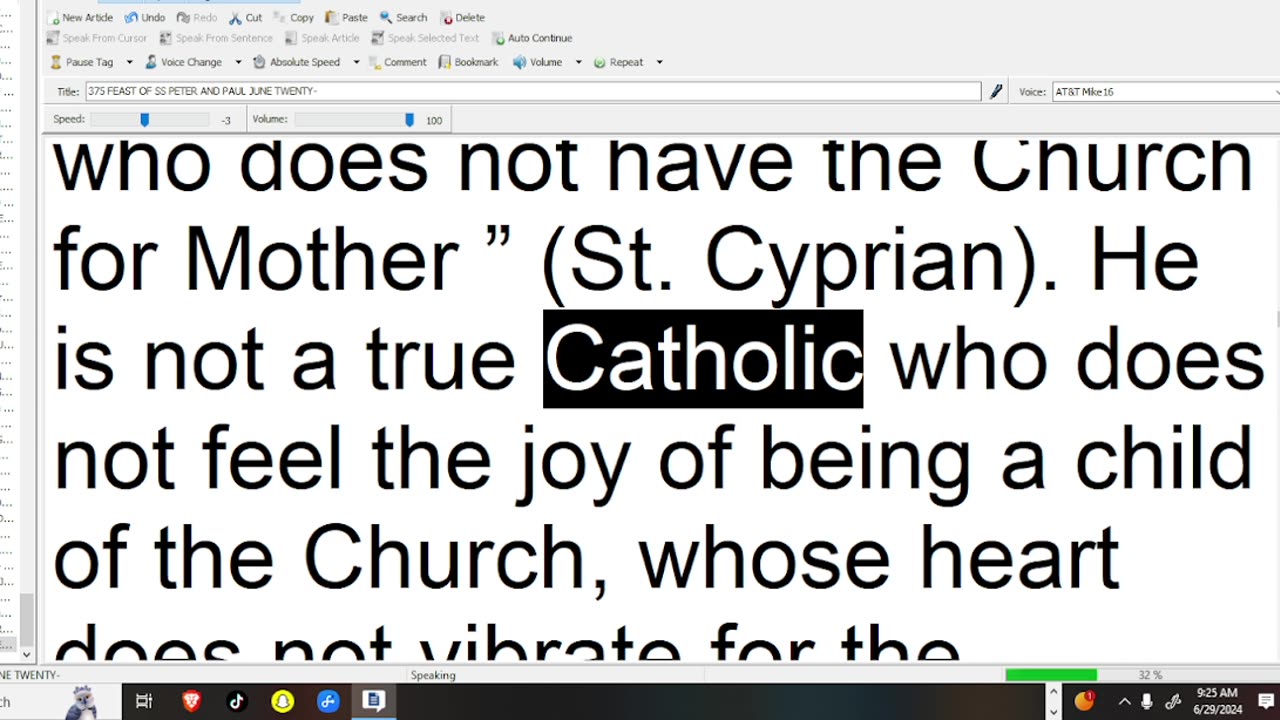The width and height of the screenshot is (1280, 720).
Task: Toggle Auto Continue option
Action: (532, 38)
